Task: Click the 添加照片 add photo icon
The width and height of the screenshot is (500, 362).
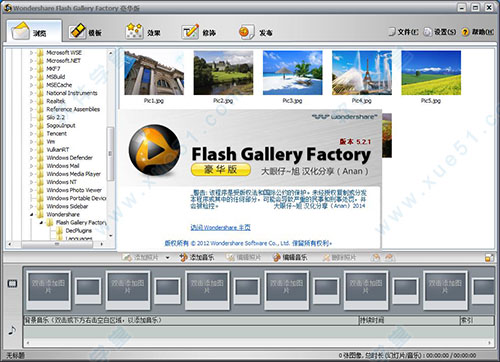Action: click(127, 257)
